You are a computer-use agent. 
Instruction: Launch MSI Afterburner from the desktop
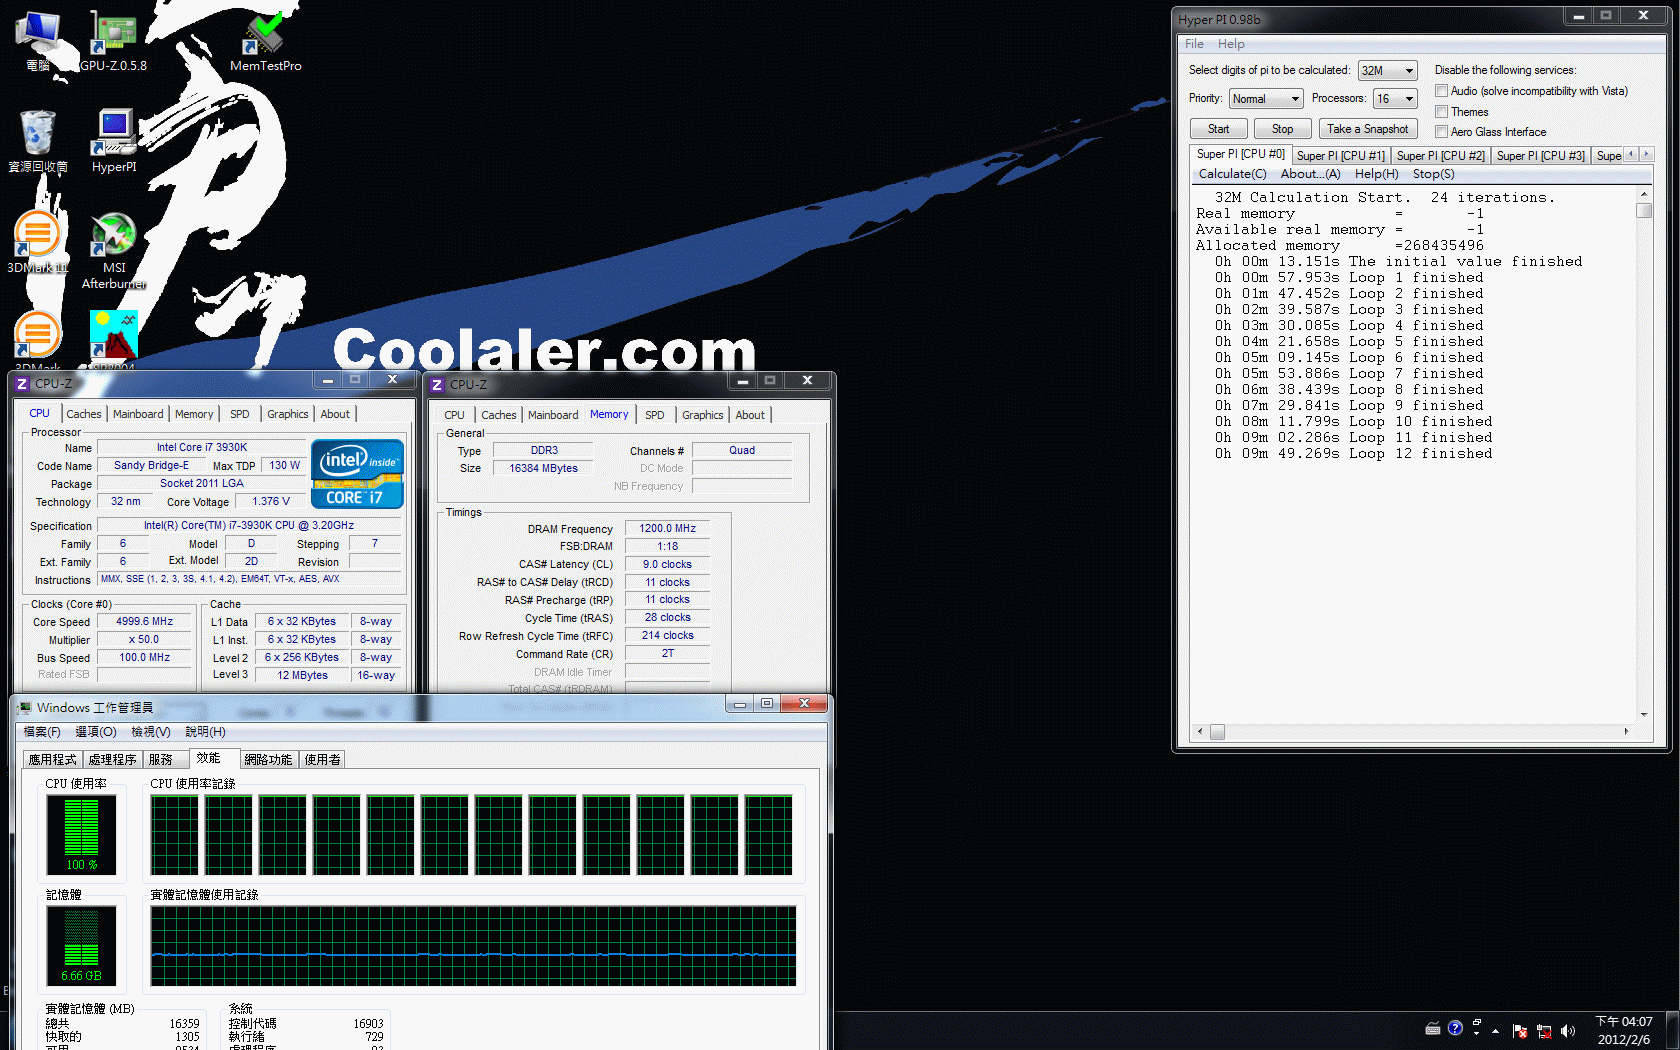pyautogui.click(x=114, y=250)
